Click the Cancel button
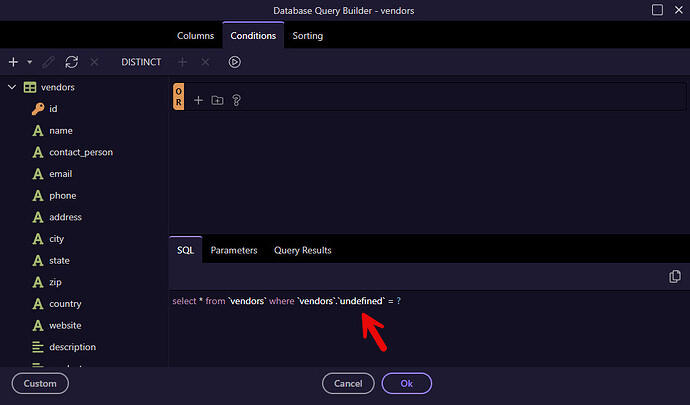The width and height of the screenshot is (690, 405). coord(348,383)
